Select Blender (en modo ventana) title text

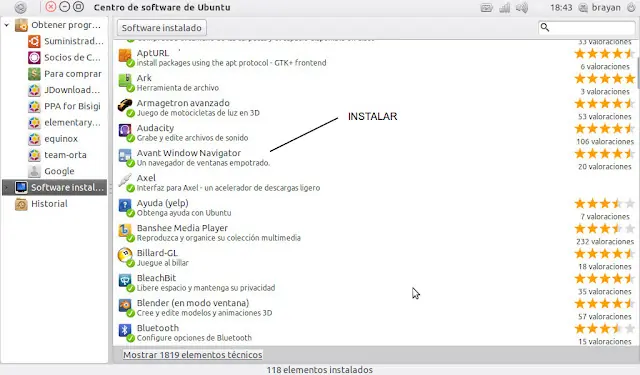tap(193, 303)
